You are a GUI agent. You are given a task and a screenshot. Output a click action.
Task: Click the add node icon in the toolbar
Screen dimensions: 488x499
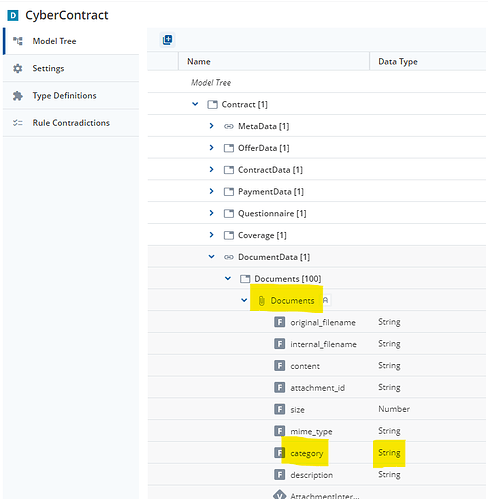pyautogui.click(x=167, y=40)
